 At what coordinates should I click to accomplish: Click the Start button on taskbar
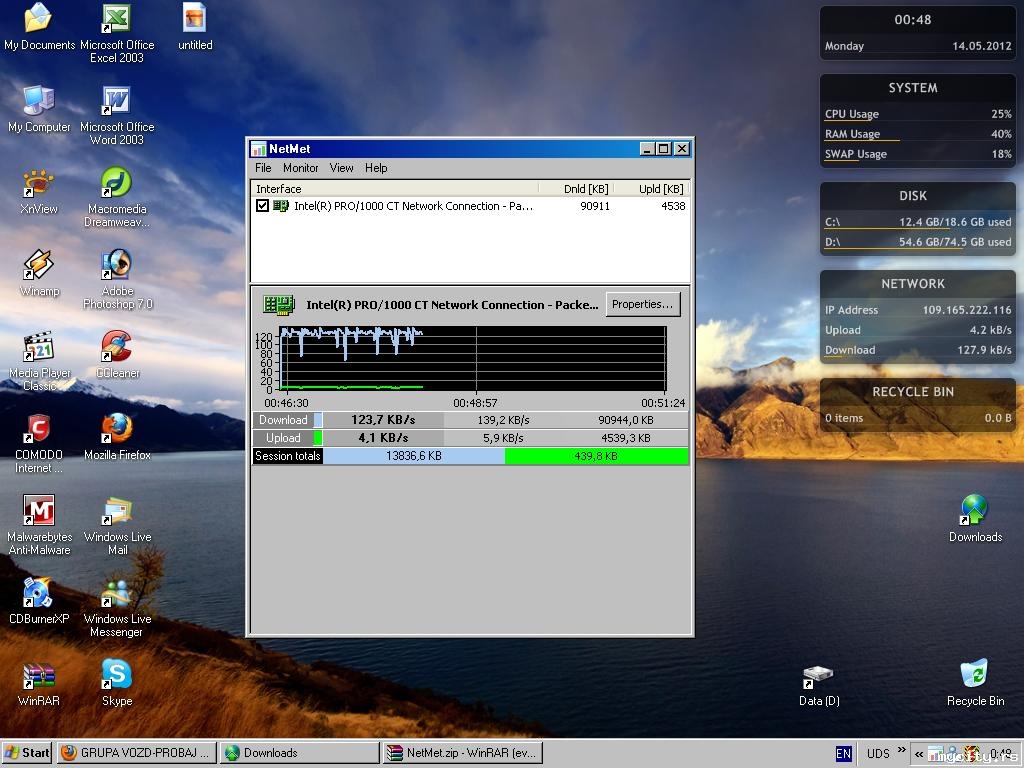(27, 753)
